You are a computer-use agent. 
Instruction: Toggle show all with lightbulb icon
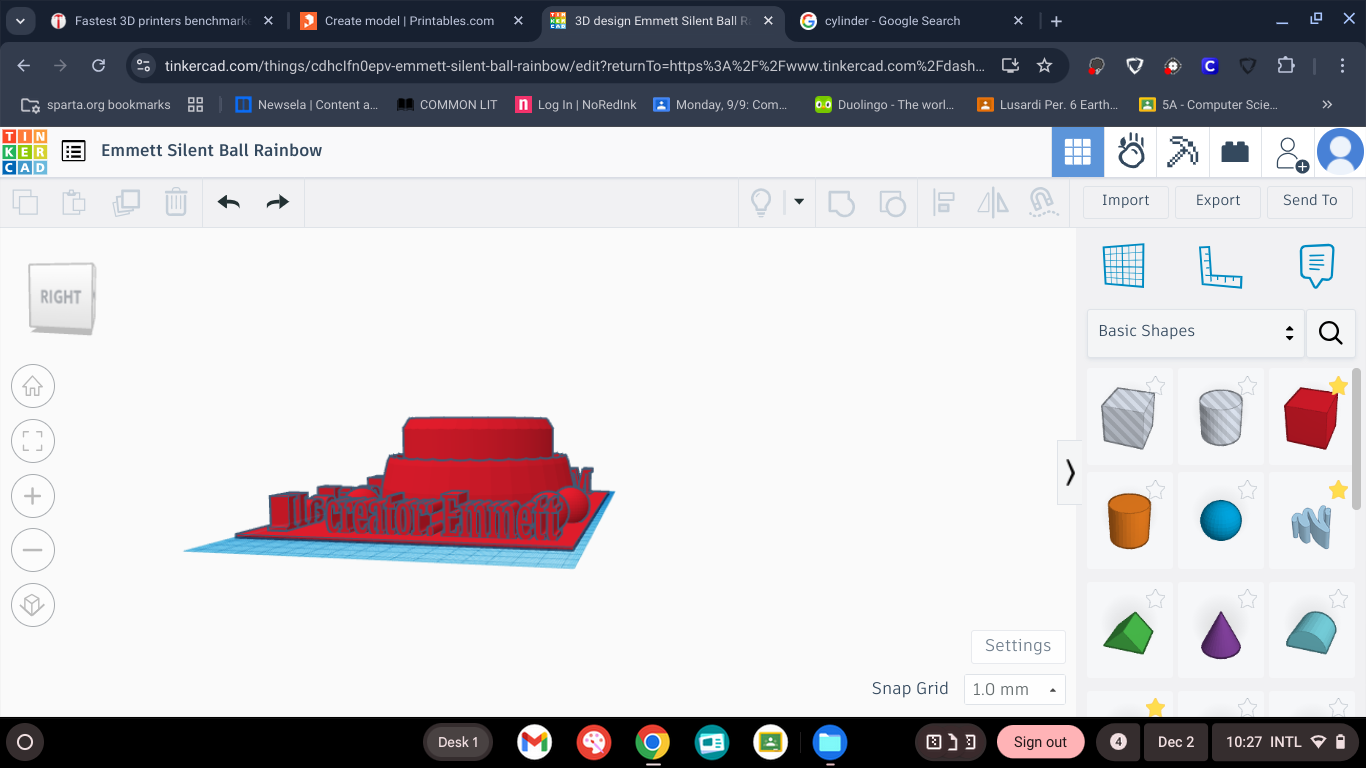pos(761,203)
